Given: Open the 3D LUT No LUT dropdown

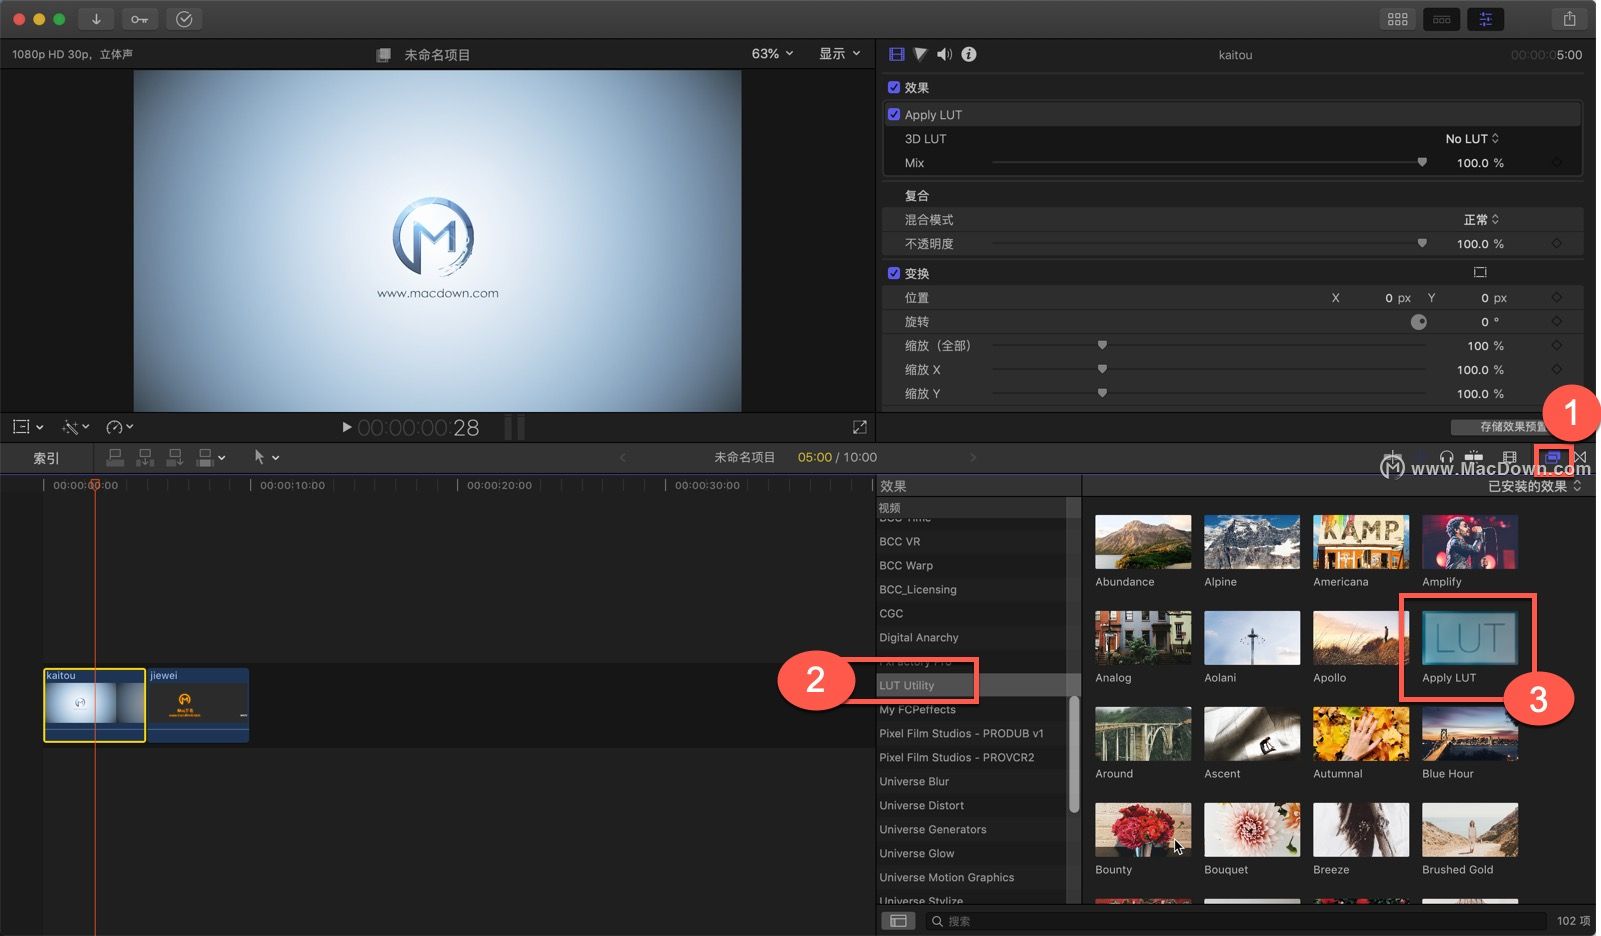Looking at the screenshot, I should [x=1468, y=139].
